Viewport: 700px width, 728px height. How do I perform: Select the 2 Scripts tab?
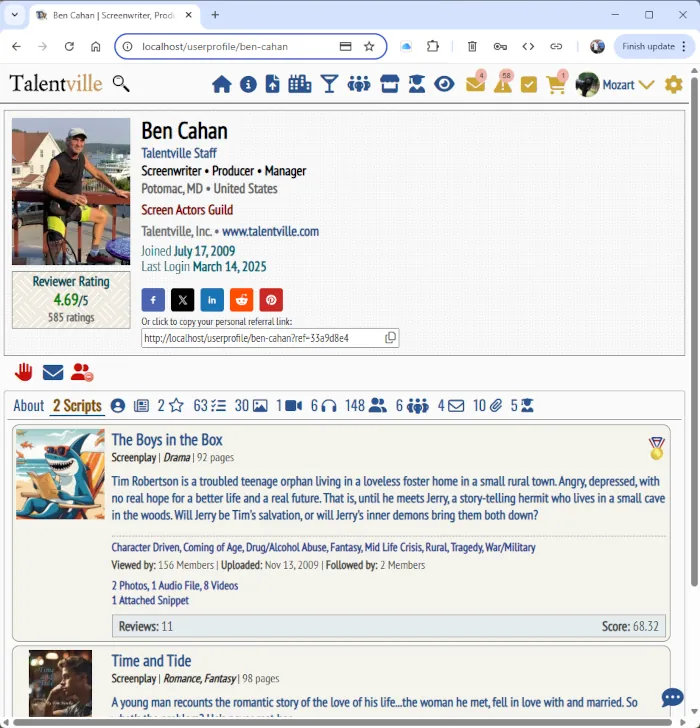[x=77, y=405]
